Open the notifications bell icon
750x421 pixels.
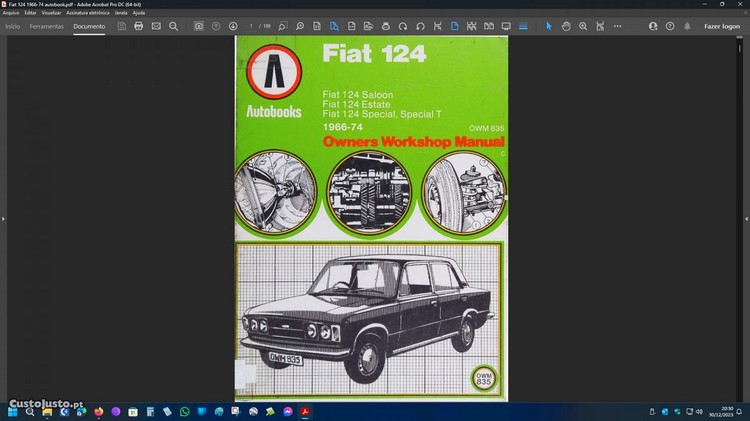(x=686, y=26)
